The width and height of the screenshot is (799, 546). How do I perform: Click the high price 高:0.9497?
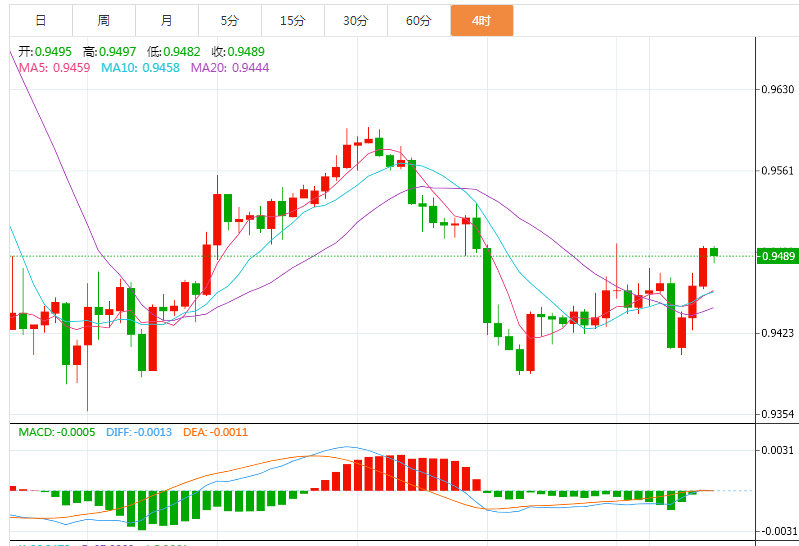(110, 51)
